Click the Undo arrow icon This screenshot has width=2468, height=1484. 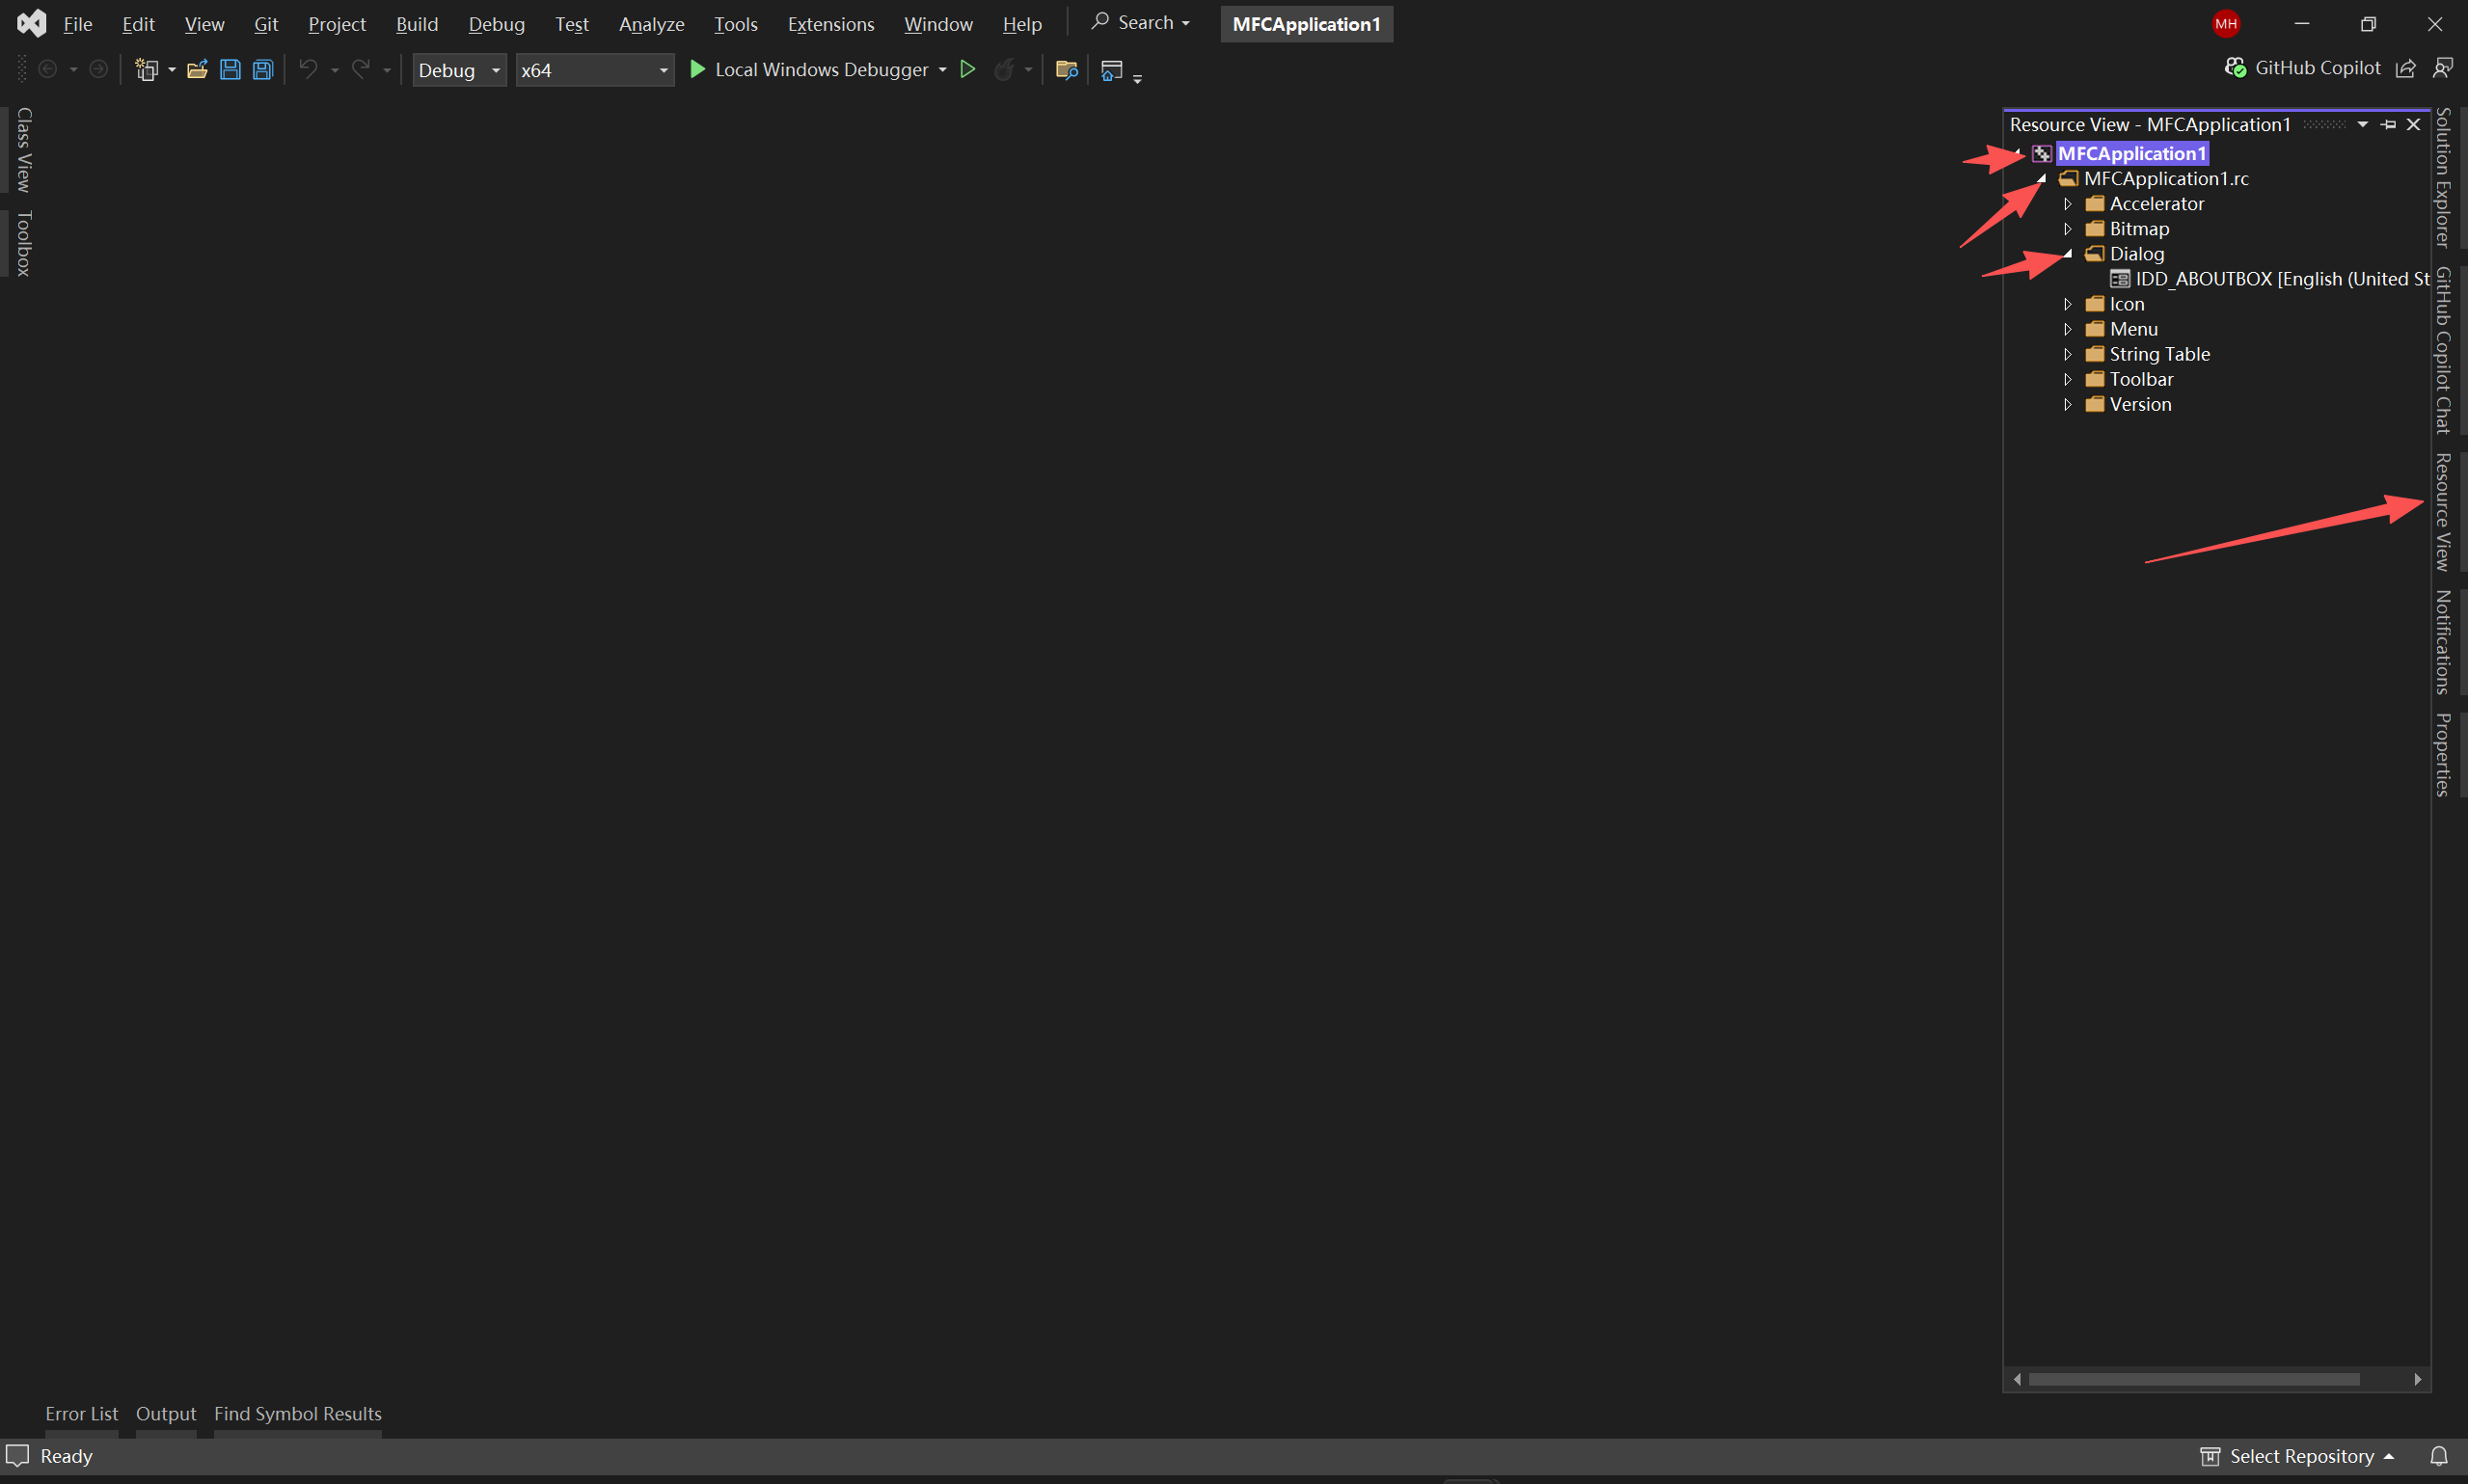308,69
